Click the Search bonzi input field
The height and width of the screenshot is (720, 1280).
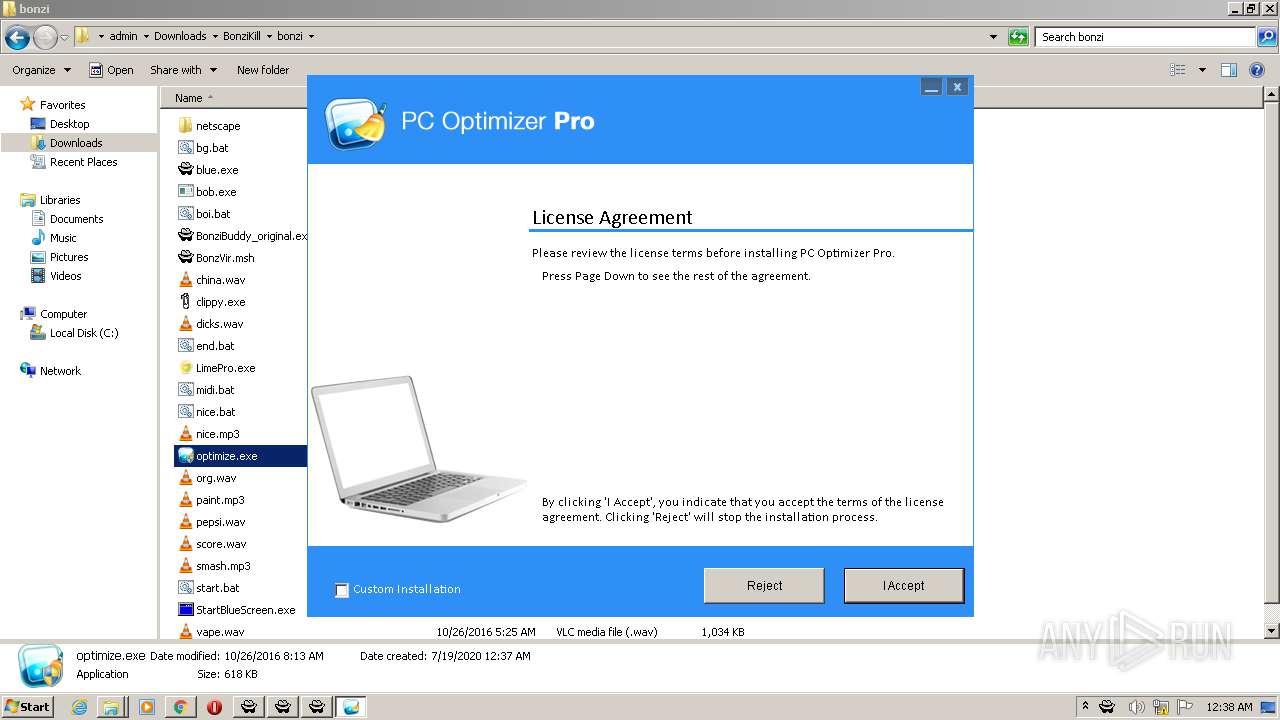(x=1146, y=37)
